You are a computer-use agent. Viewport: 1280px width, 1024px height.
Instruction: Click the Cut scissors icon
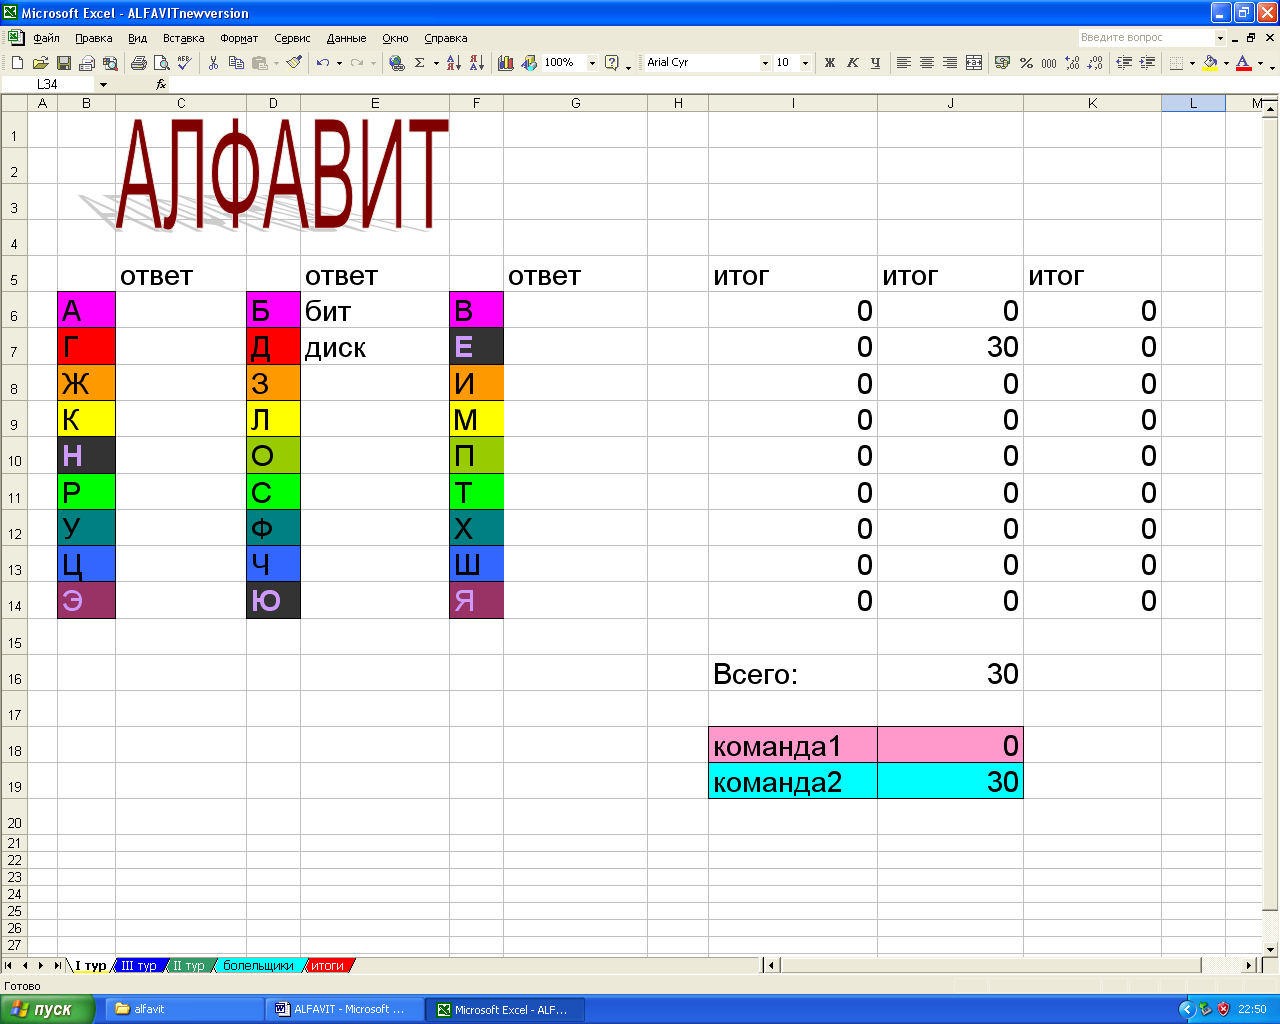[213, 63]
